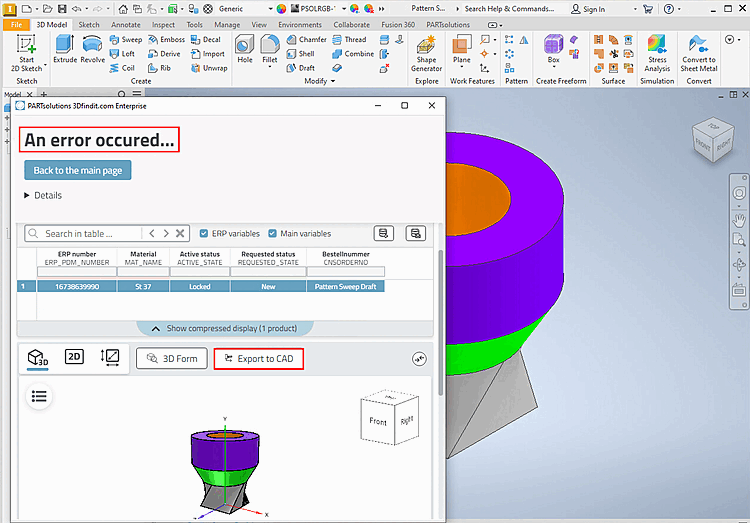Select the Decal tool
The width and height of the screenshot is (750, 523).
(206, 39)
